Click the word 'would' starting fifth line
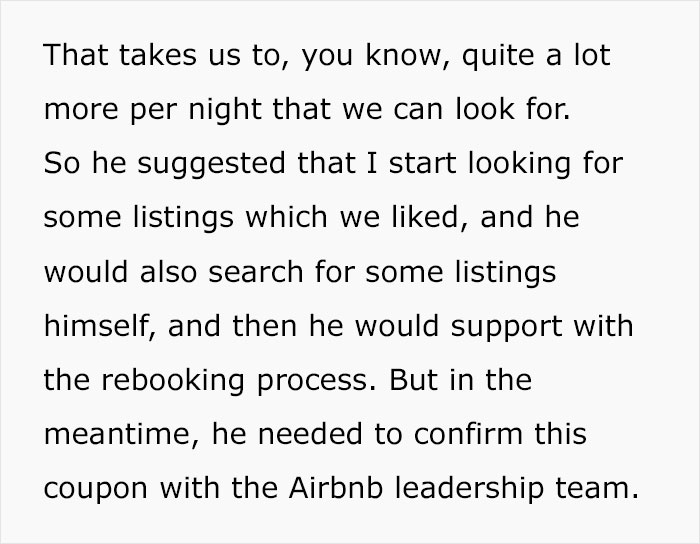This screenshot has width=700, height=544. 83,271
